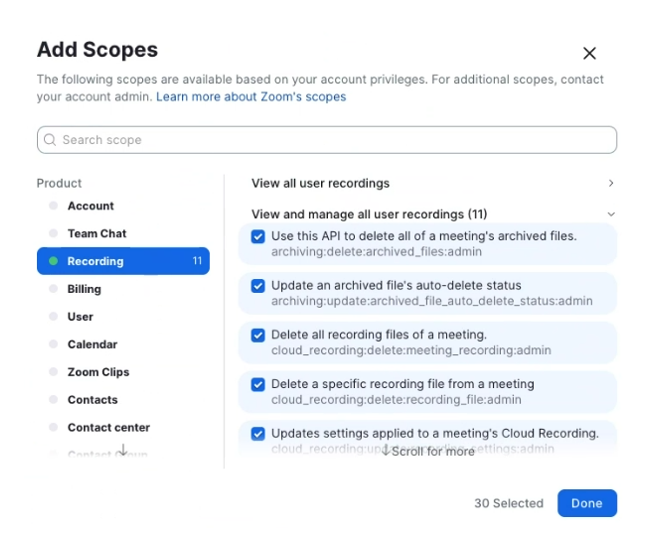The width and height of the screenshot is (650, 548).
Task: Click the status dot beside Contacts
Action: (53, 399)
